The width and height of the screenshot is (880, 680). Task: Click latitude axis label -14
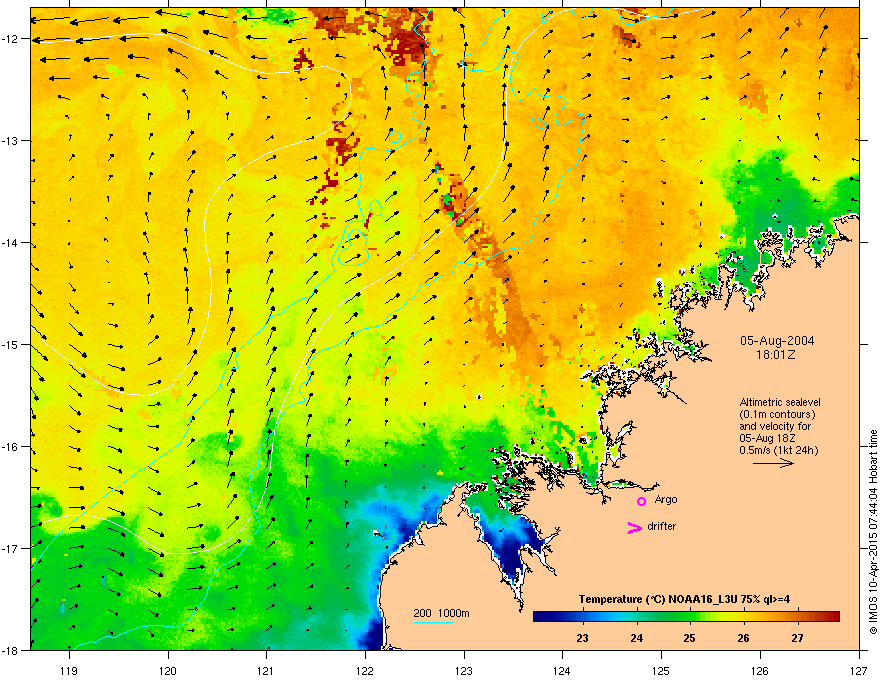pyautogui.click(x=11, y=242)
